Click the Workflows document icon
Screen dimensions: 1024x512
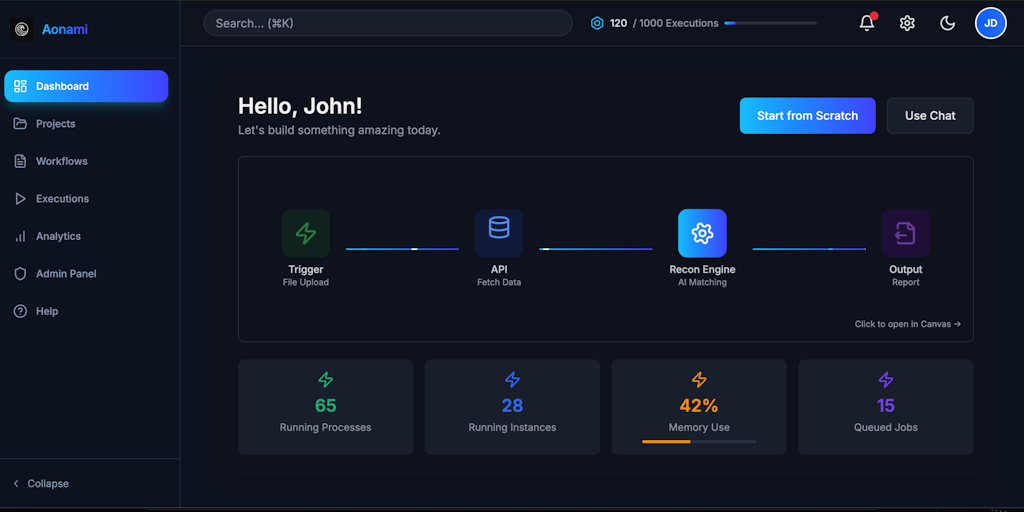pyautogui.click(x=20, y=161)
